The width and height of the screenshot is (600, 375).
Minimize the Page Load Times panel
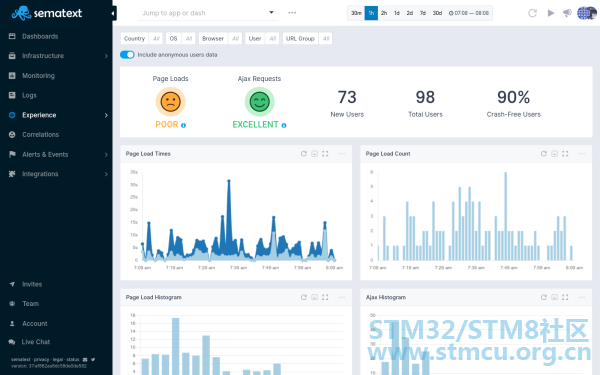(315, 154)
